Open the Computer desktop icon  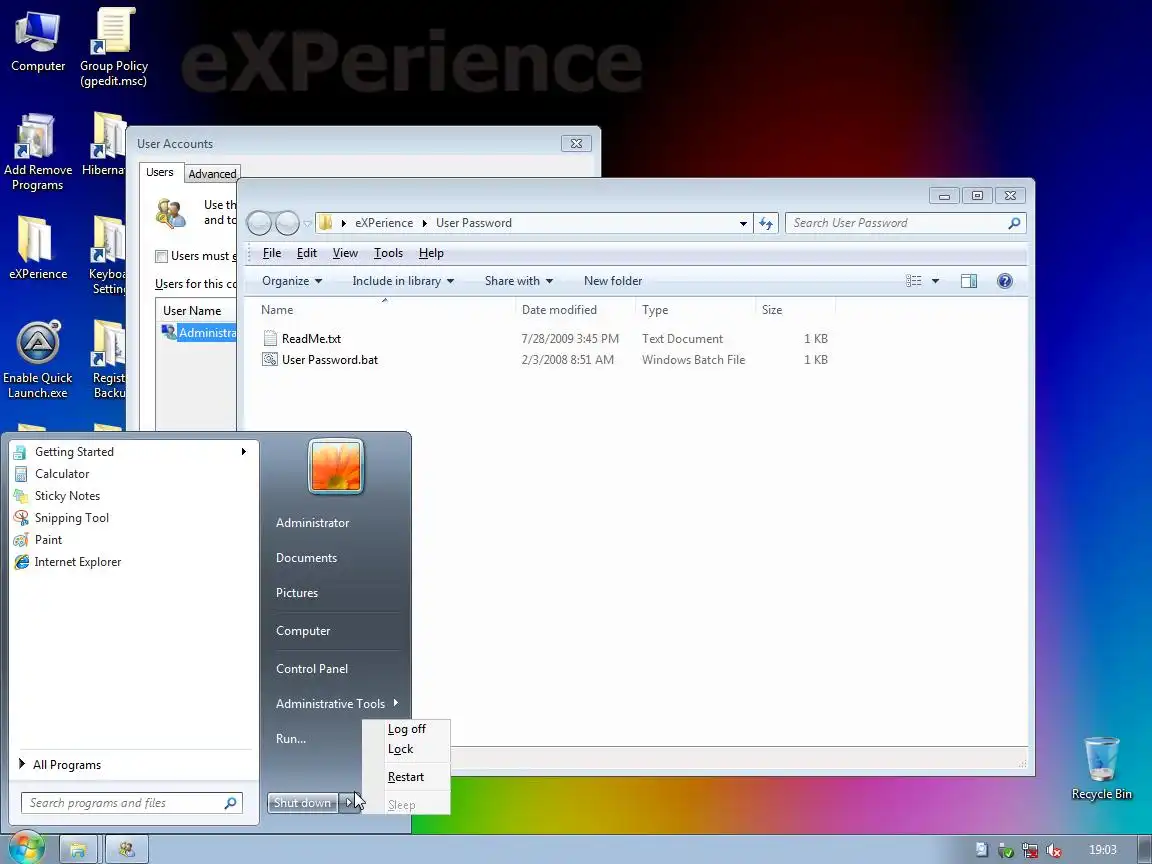[x=37, y=41]
